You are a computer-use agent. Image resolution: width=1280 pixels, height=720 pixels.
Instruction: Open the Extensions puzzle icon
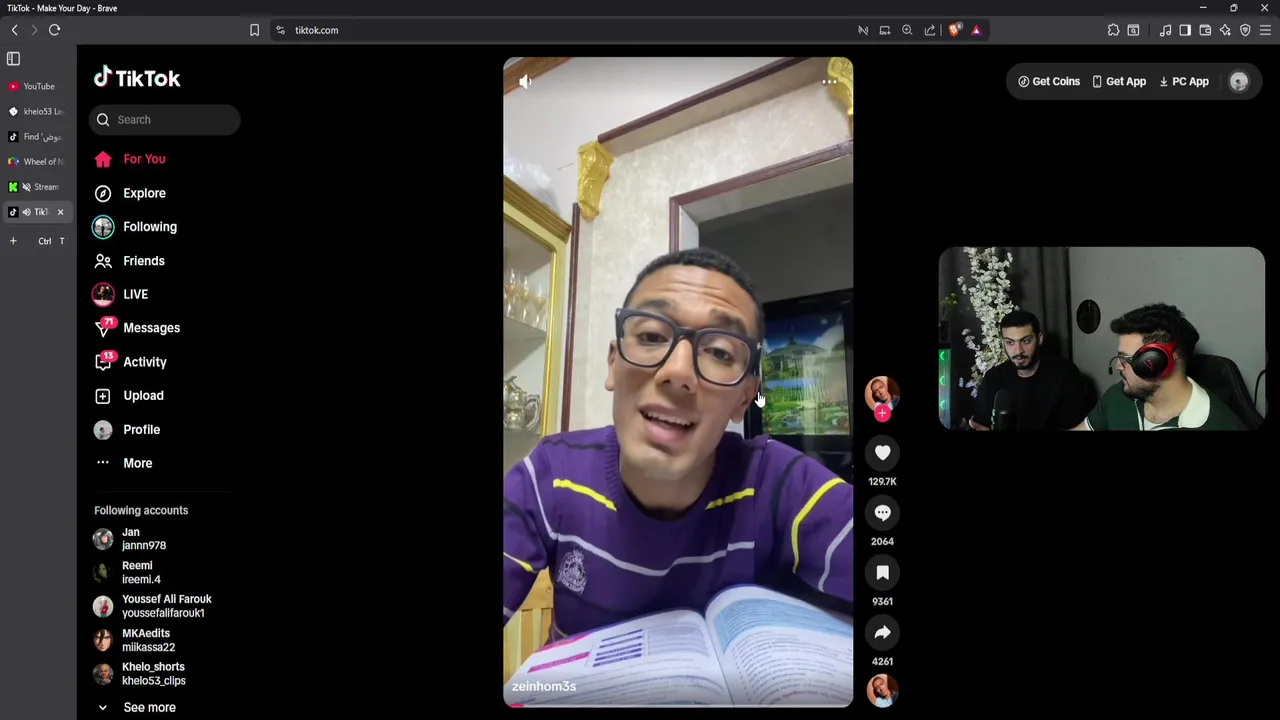point(1113,30)
